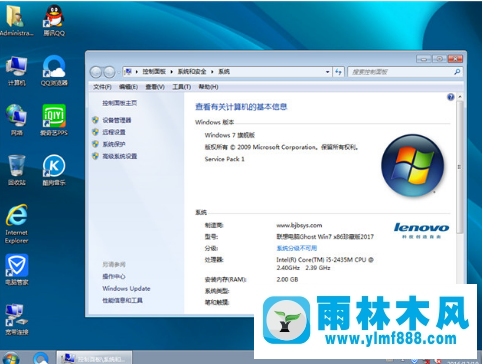This screenshot has height=364, width=482.
Task: Click the vertical scrollbar up arrow
Action: pyautogui.click(x=460, y=97)
